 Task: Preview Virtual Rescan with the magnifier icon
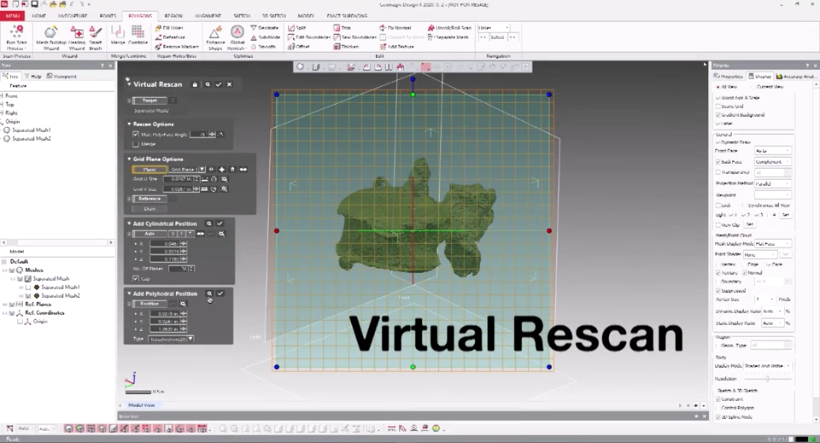[x=208, y=84]
